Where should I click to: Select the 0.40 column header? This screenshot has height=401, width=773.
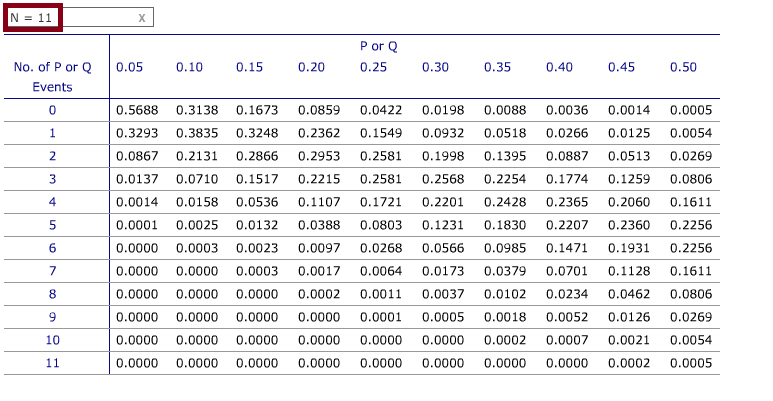[559, 67]
